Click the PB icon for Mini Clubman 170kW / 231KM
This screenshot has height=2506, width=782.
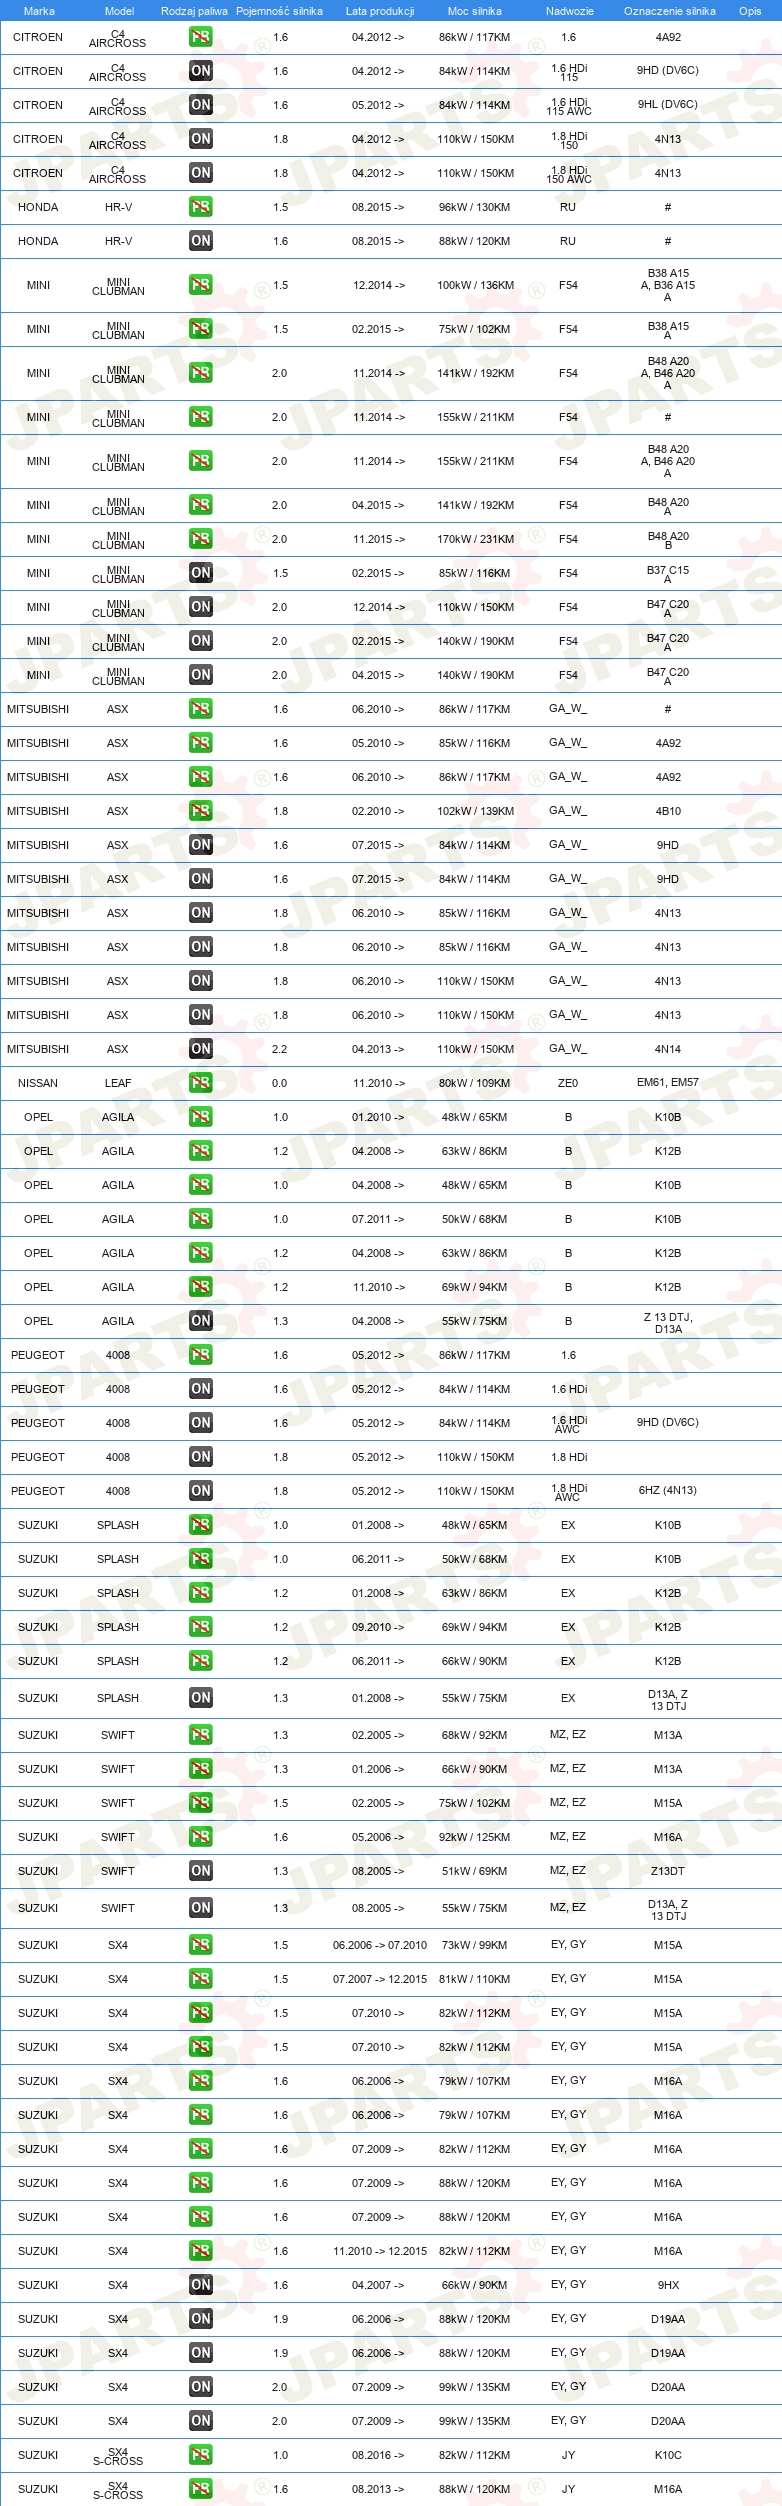200,539
